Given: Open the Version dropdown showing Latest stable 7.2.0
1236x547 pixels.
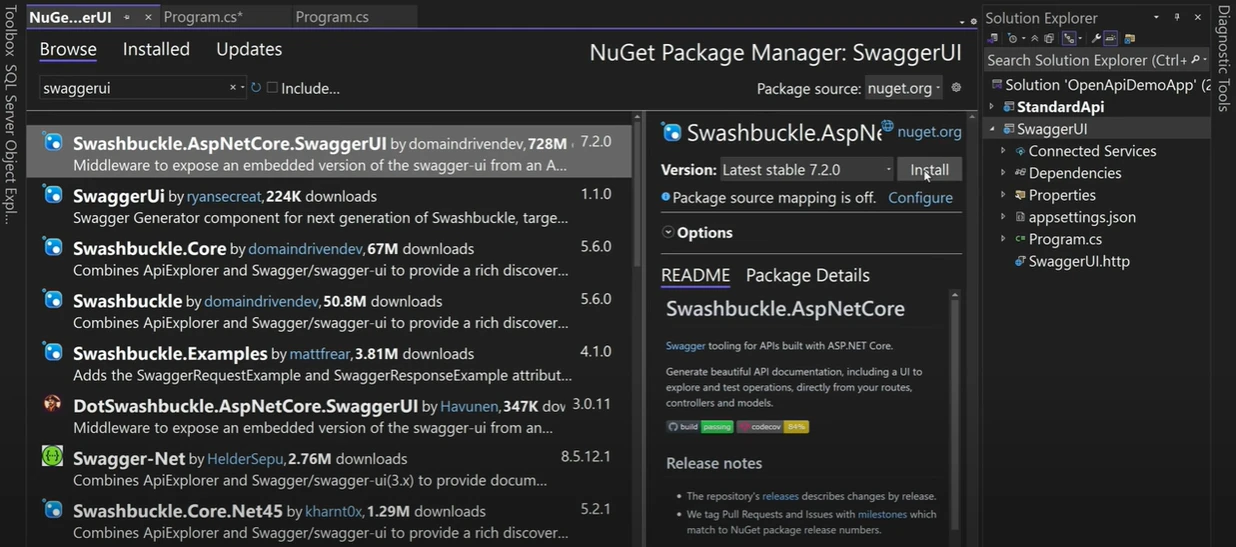Looking at the screenshot, I should 806,170.
